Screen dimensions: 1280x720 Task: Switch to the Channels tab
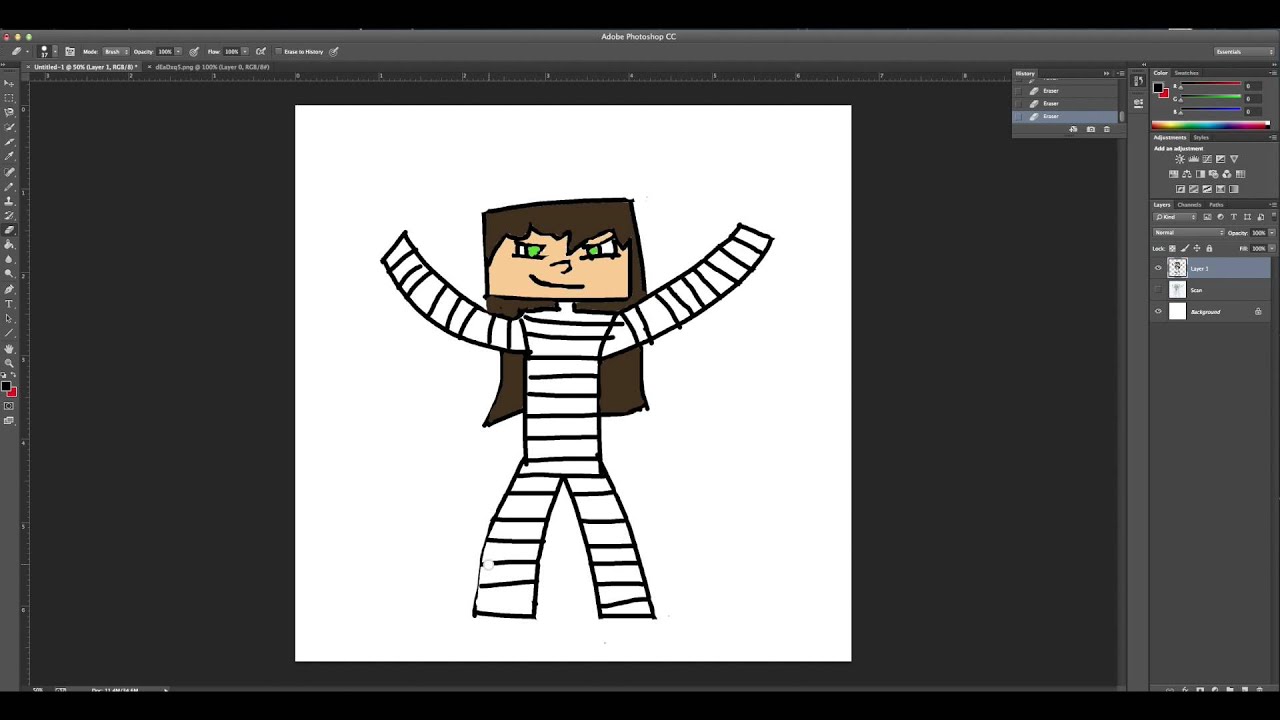(1189, 205)
